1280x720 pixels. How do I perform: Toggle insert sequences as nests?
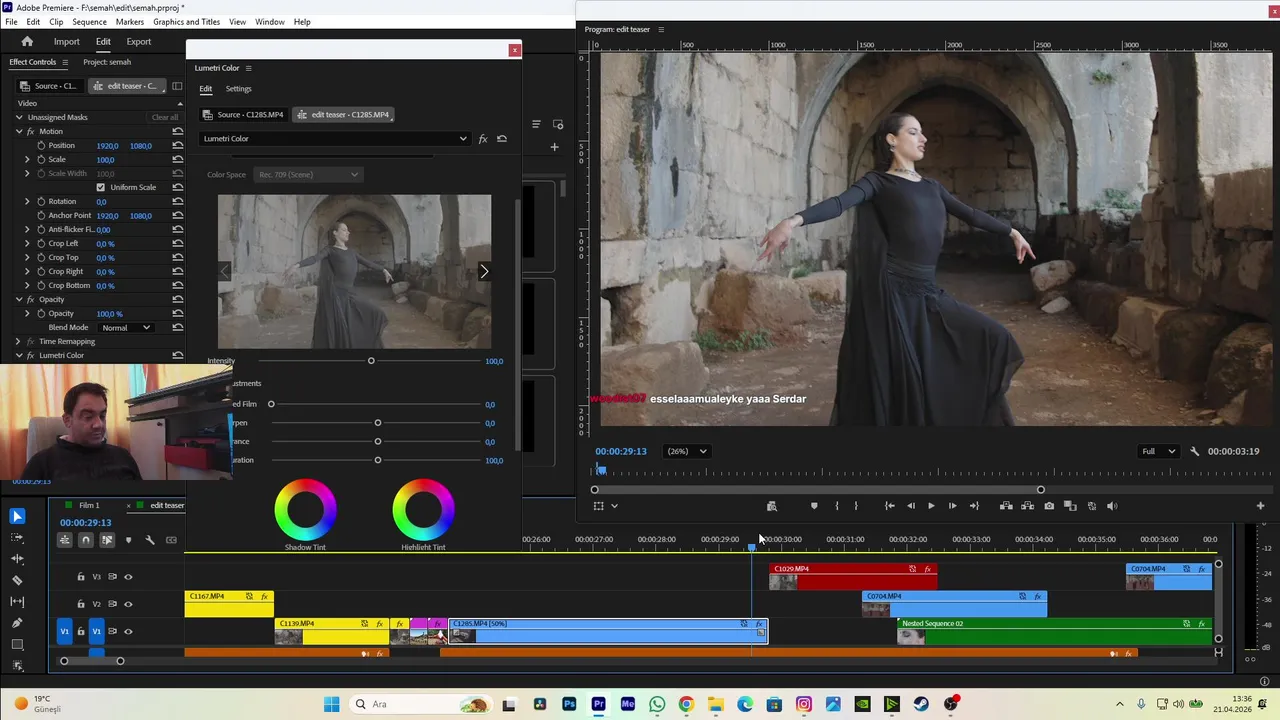(64, 540)
